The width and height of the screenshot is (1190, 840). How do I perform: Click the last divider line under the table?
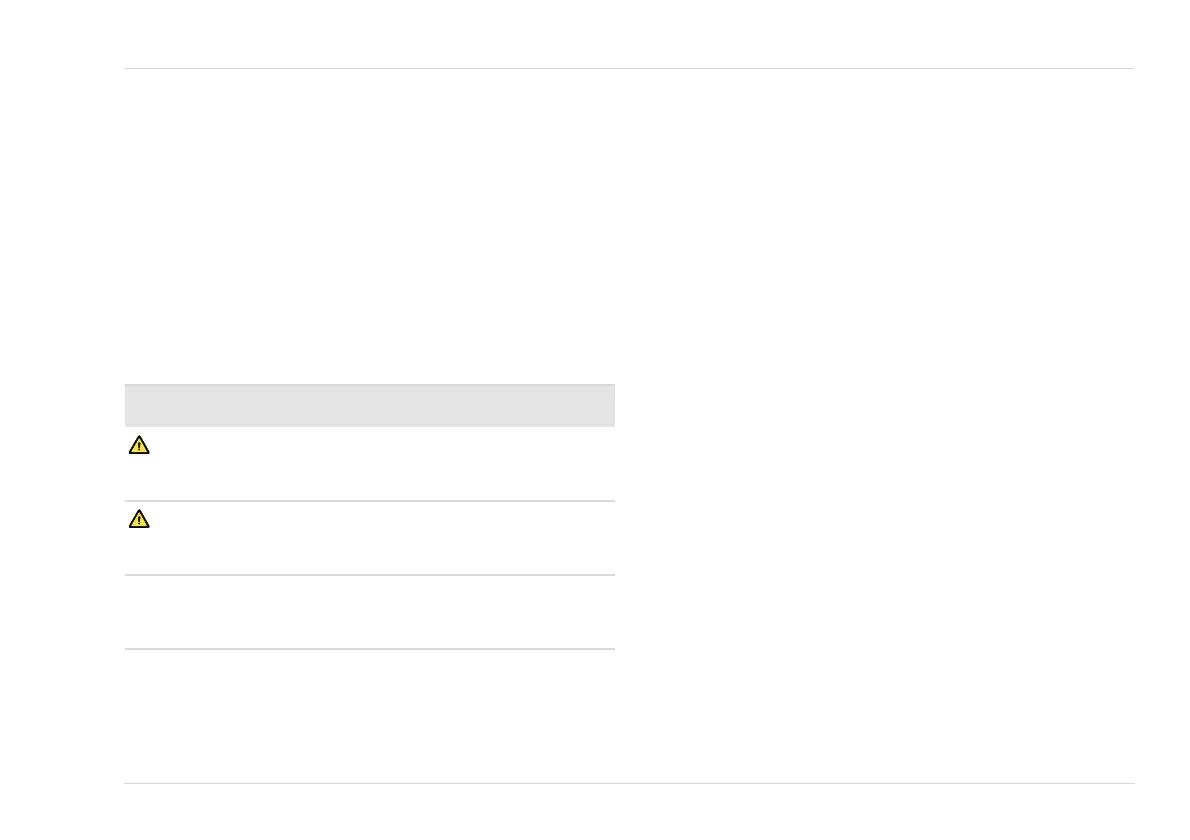(x=370, y=649)
